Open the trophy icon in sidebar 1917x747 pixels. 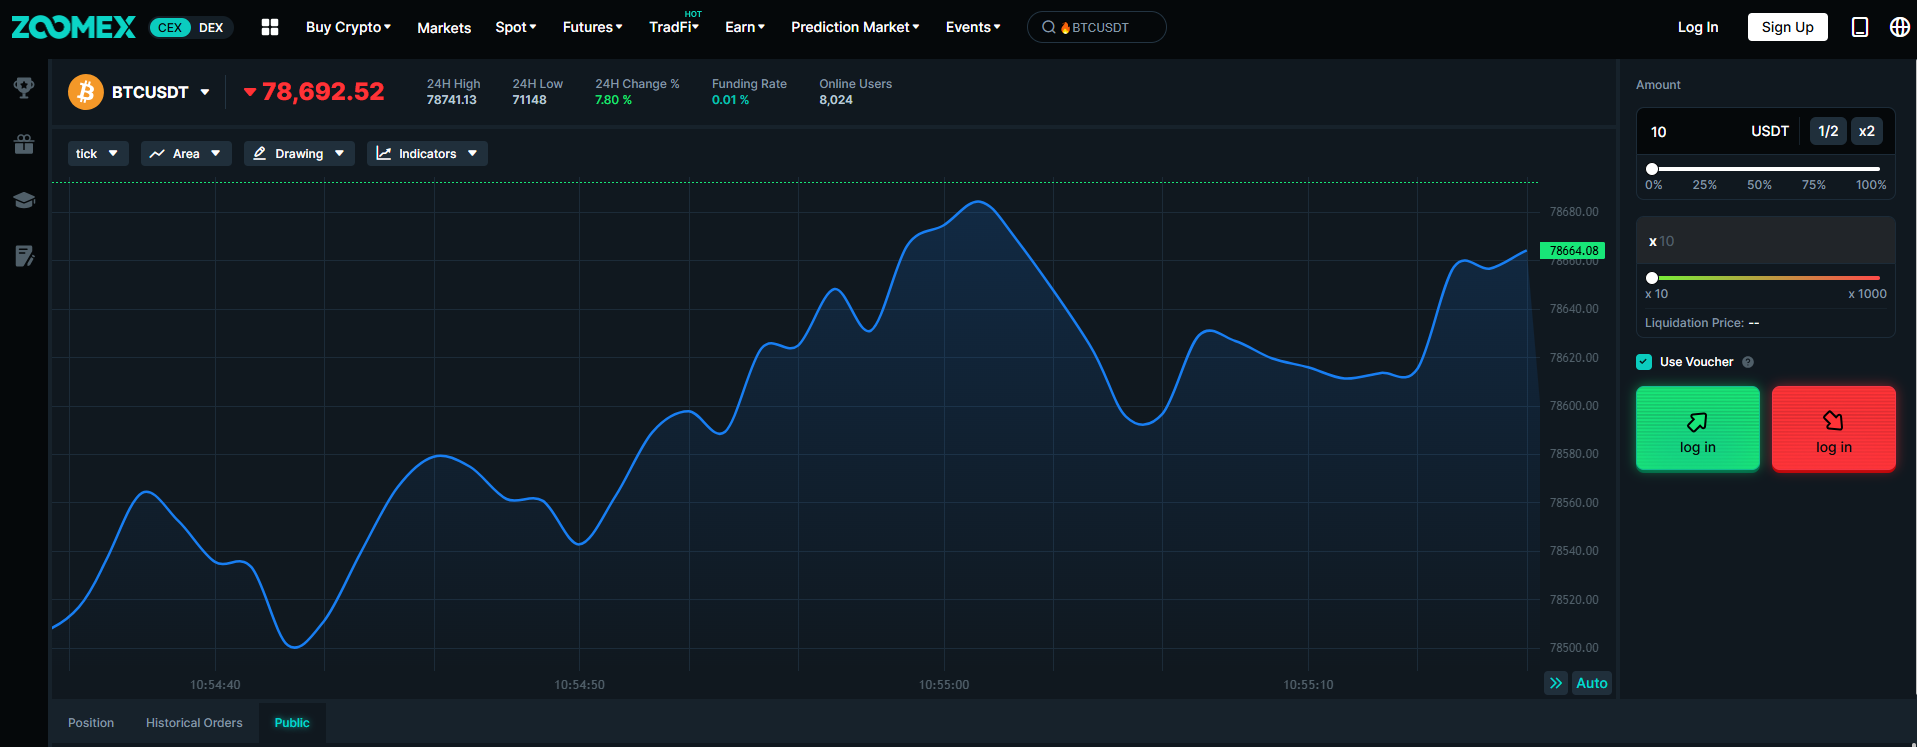pyautogui.click(x=24, y=88)
